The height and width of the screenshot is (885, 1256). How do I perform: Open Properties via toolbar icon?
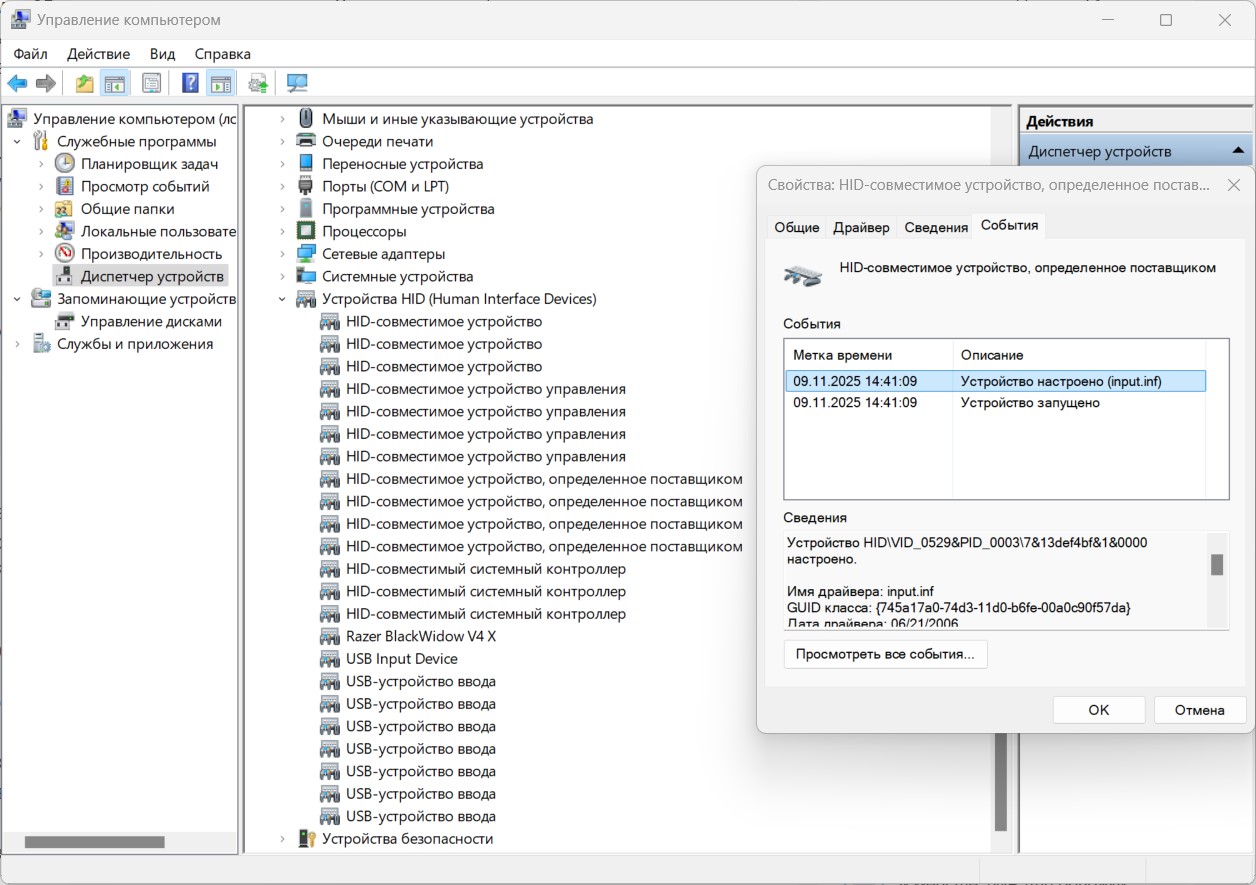coord(151,83)
